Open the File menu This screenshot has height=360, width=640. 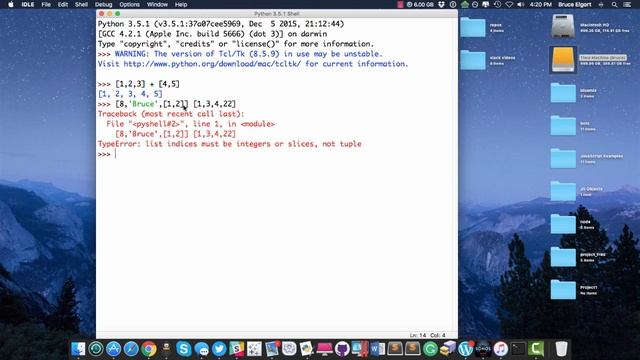pos(46,4)
